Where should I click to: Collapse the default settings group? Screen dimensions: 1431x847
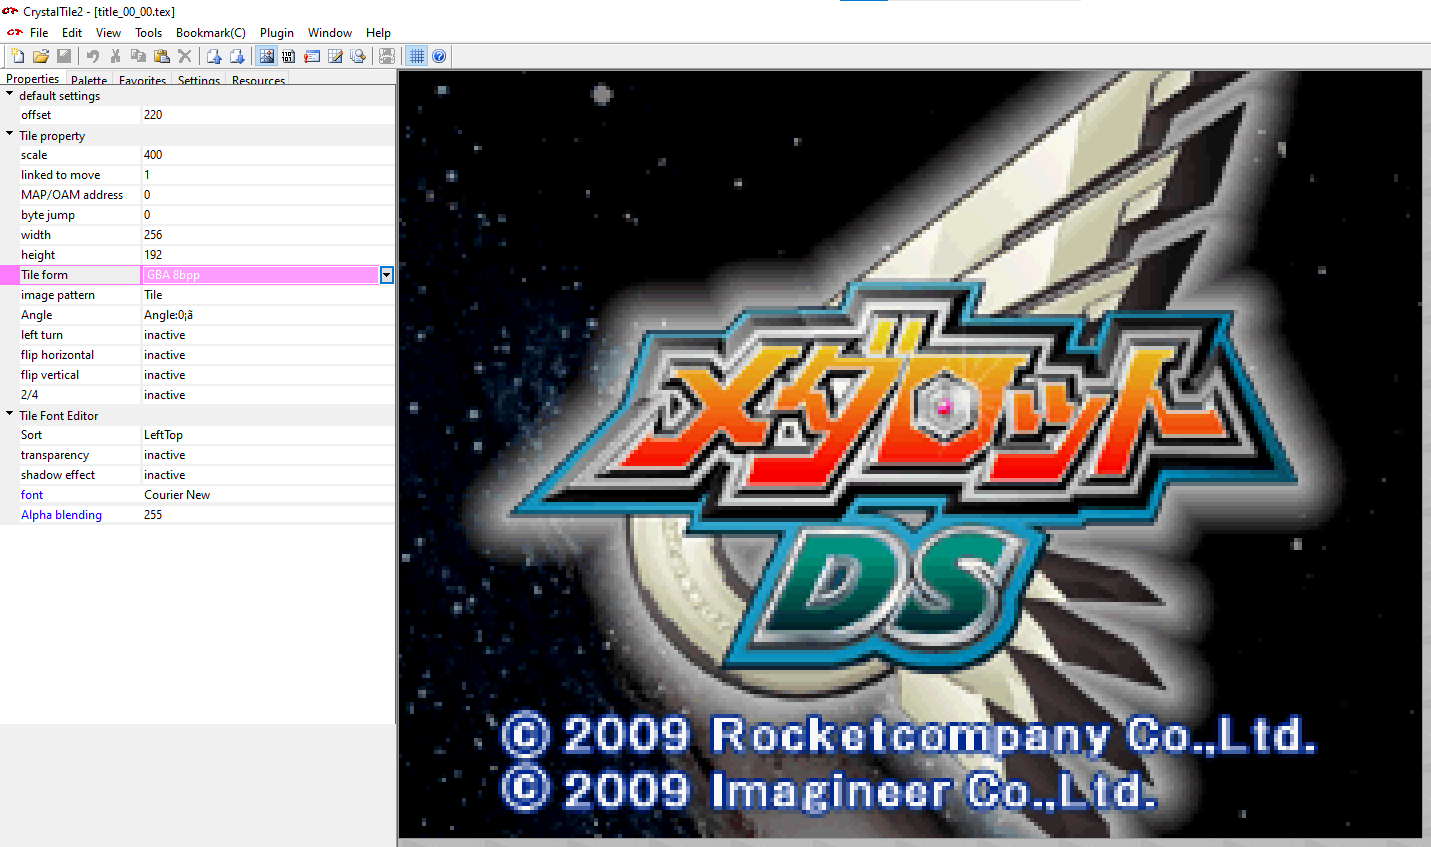pyautogui.click(x=10, y=94)
